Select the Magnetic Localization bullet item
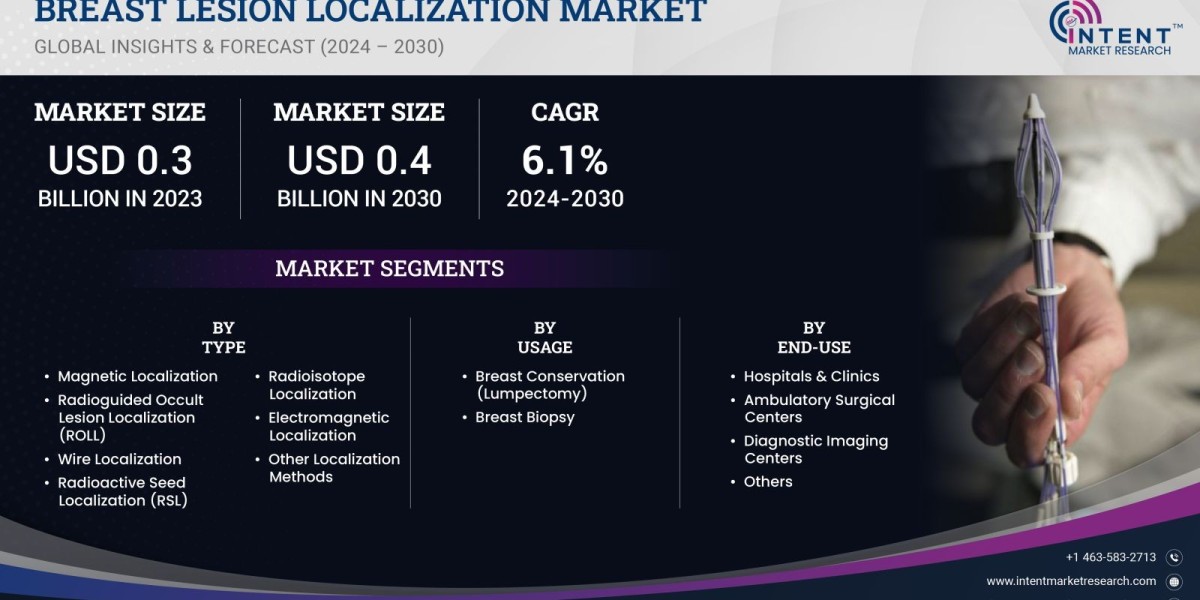 (x=137, y=376)
